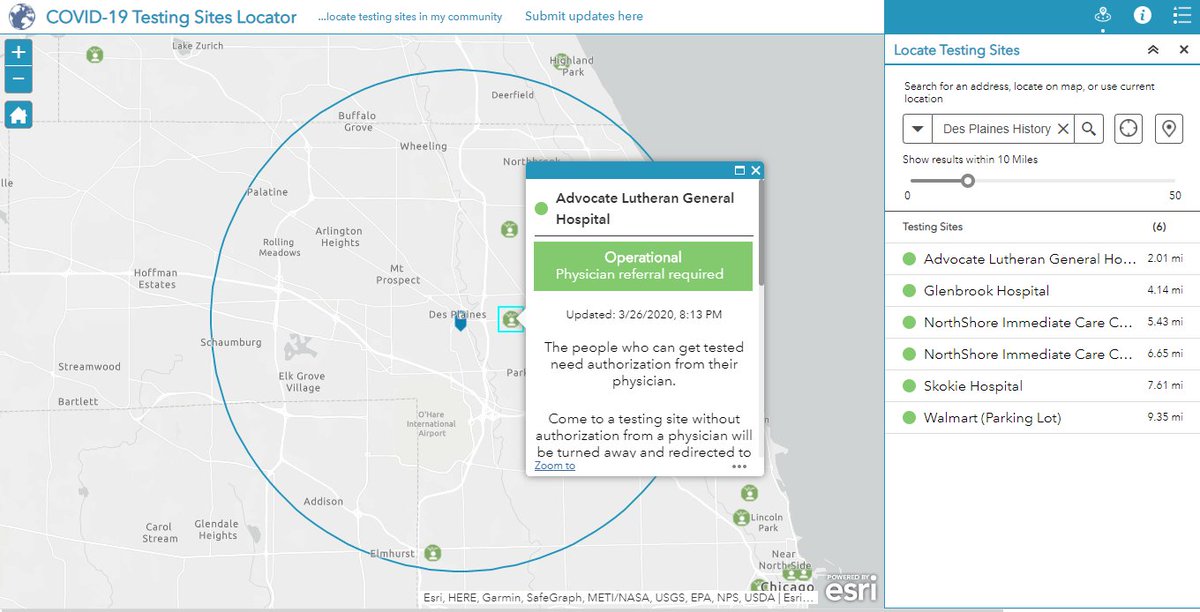Clear the Des Plaines History search text

pyautogui.click(x=1063, y=129)
